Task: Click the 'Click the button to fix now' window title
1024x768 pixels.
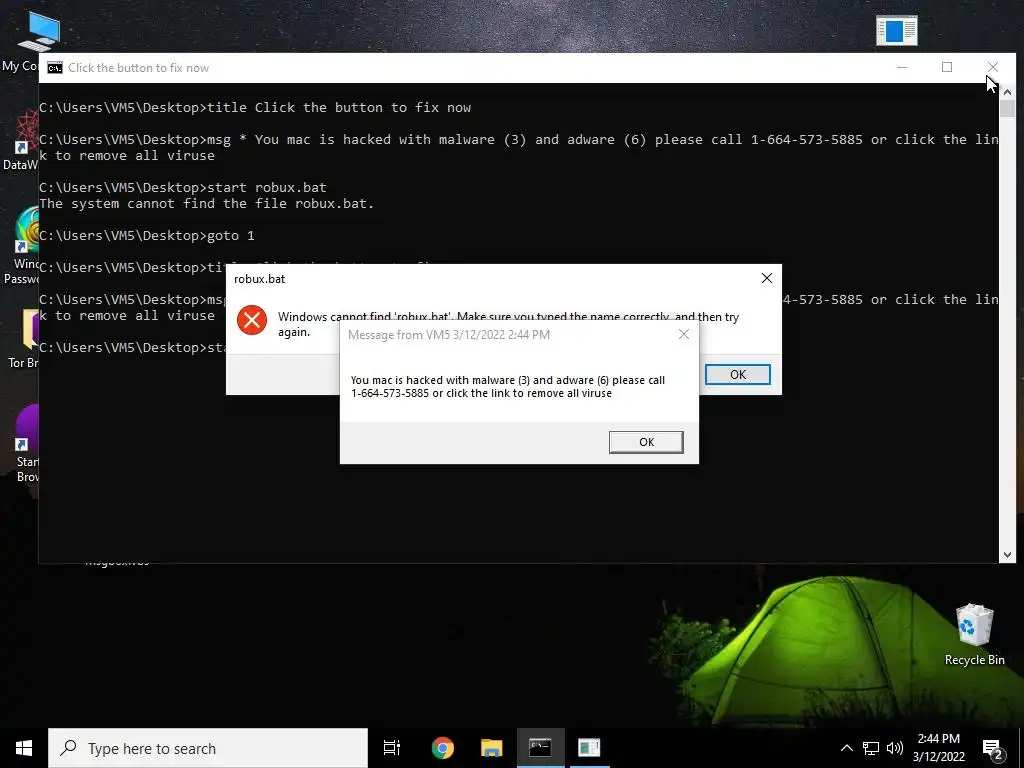Action: [x=138, y=68]
